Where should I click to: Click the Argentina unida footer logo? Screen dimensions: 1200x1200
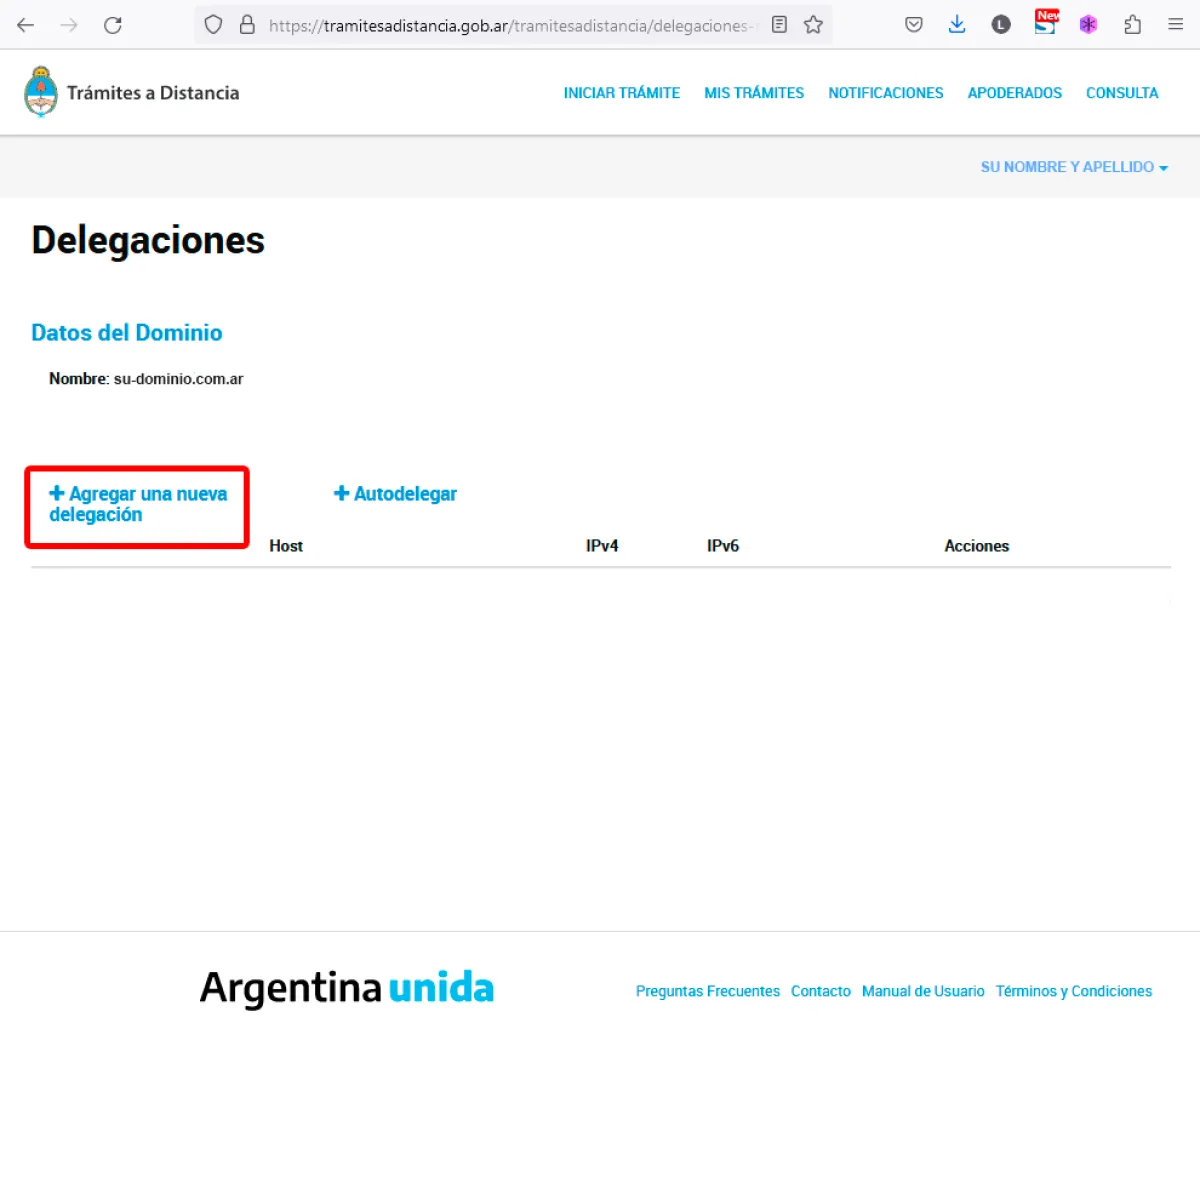(x=347, y=988)
